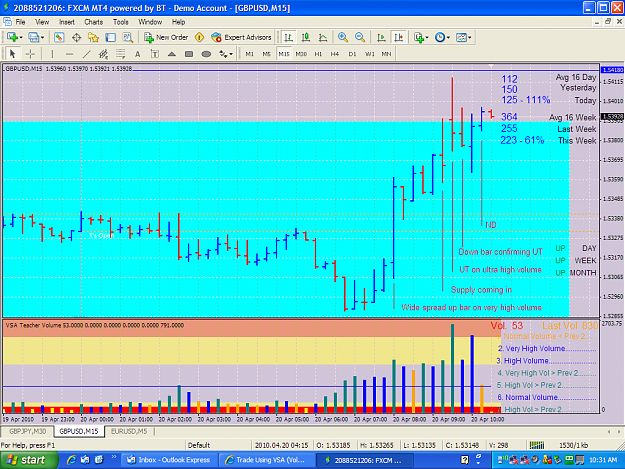Switch timeframe to M5
Viewport: 625px width, 469px height.
click(266, 54)
